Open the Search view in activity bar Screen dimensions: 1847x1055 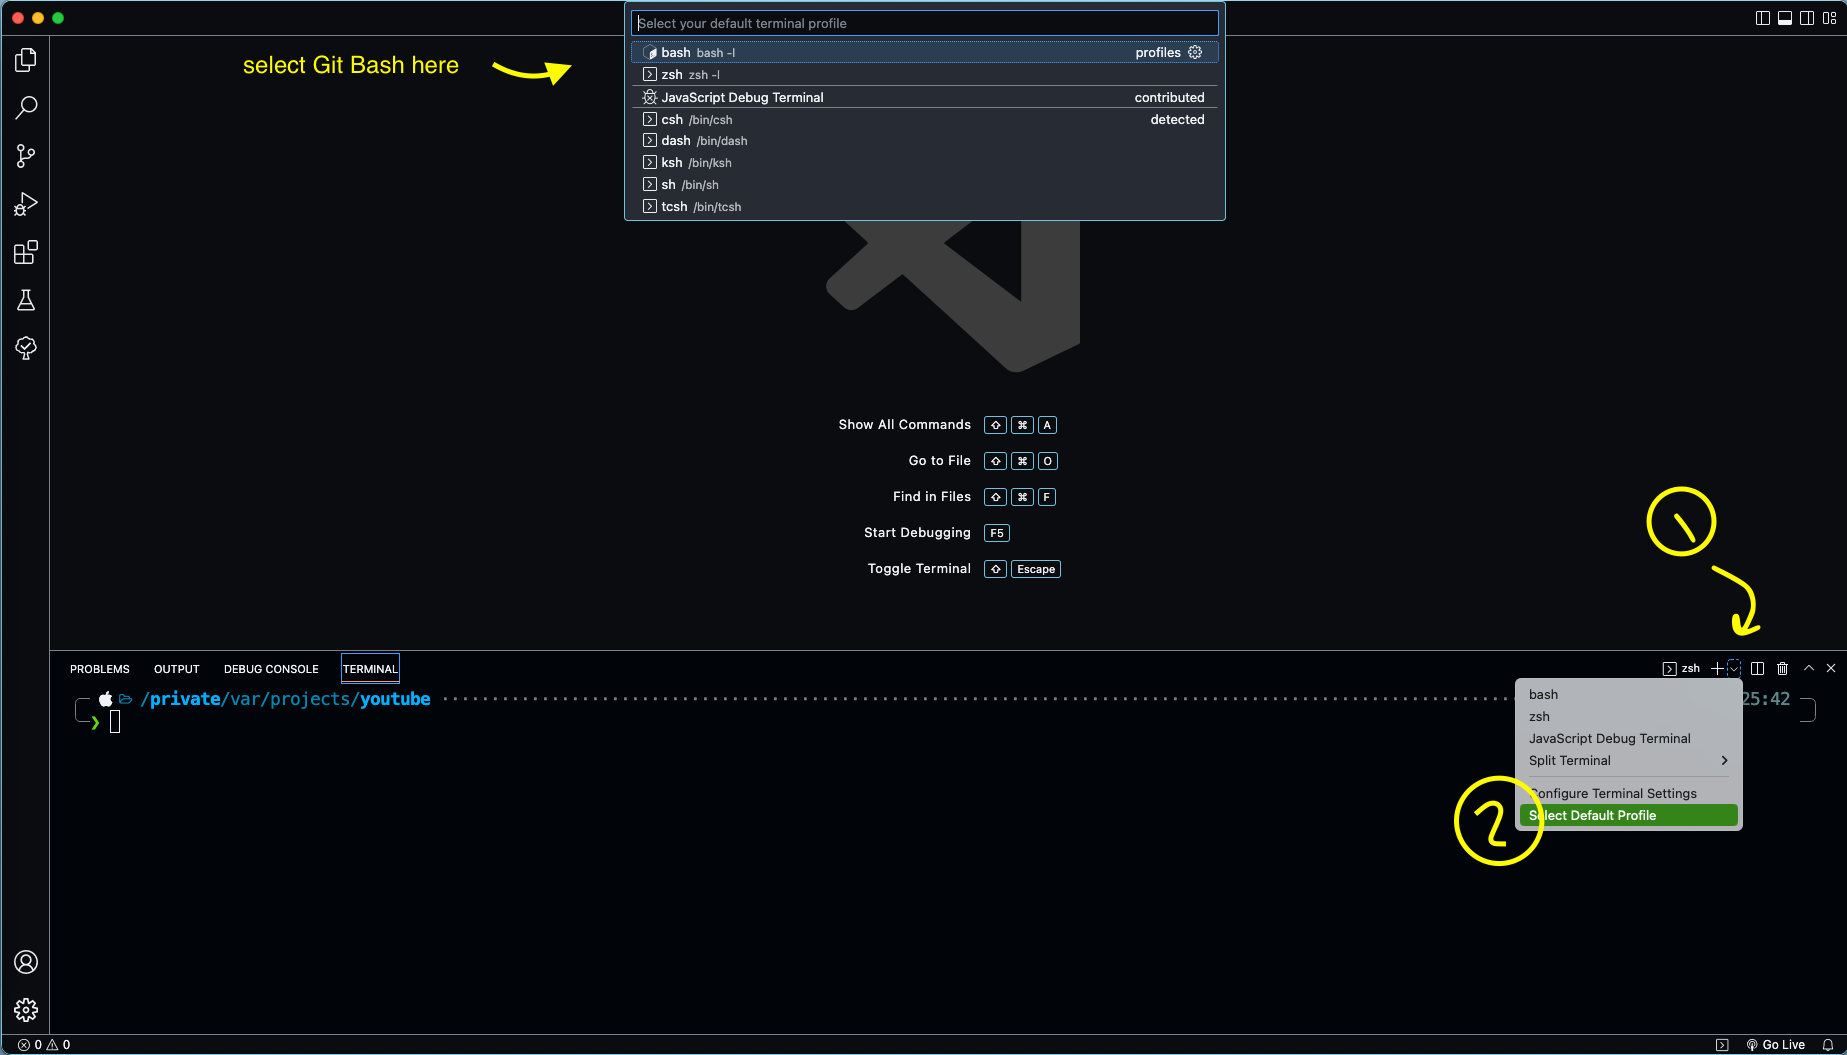click(x=26, y=108)
